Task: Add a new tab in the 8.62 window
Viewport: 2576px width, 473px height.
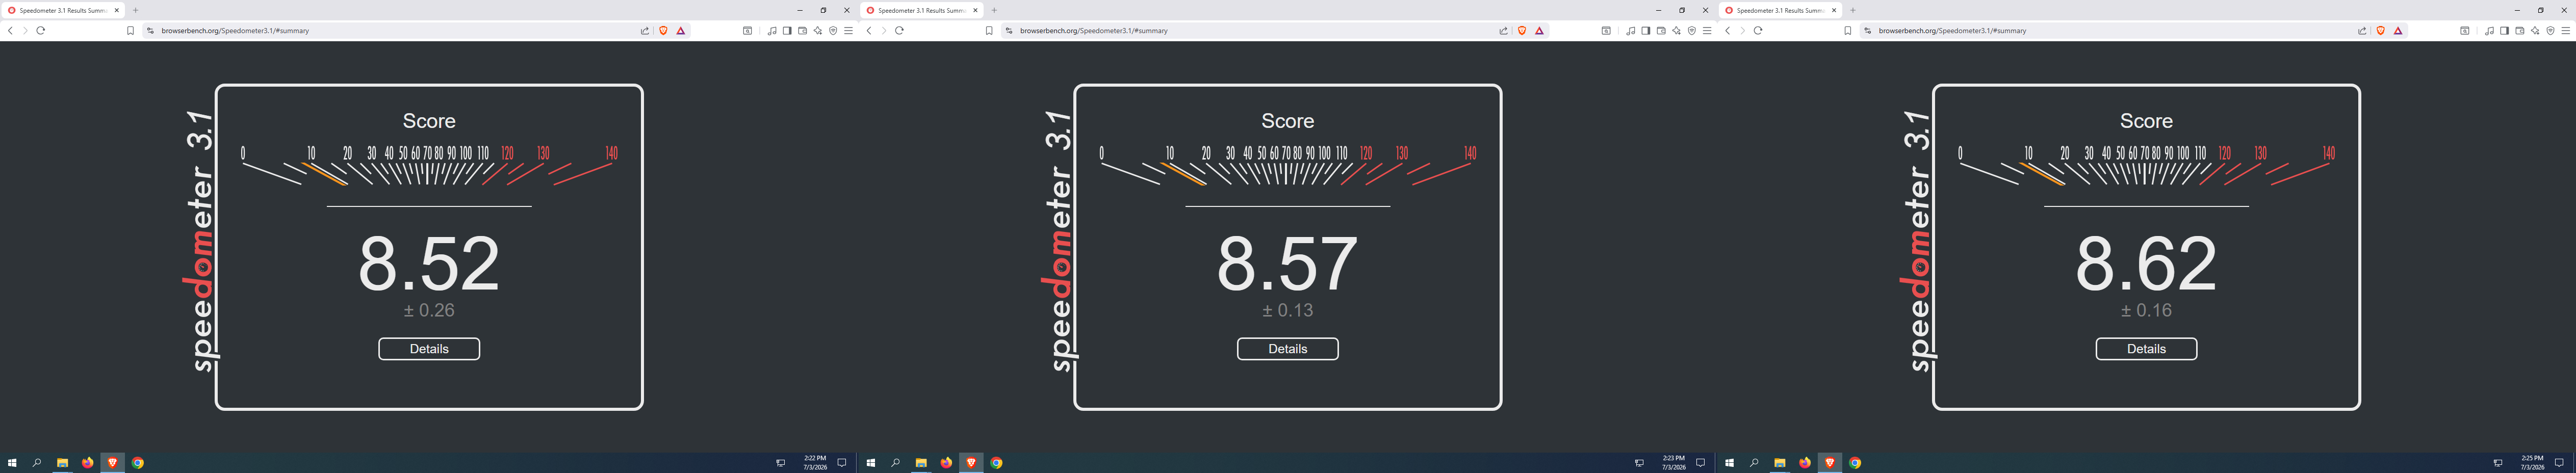Action: 1853,10
